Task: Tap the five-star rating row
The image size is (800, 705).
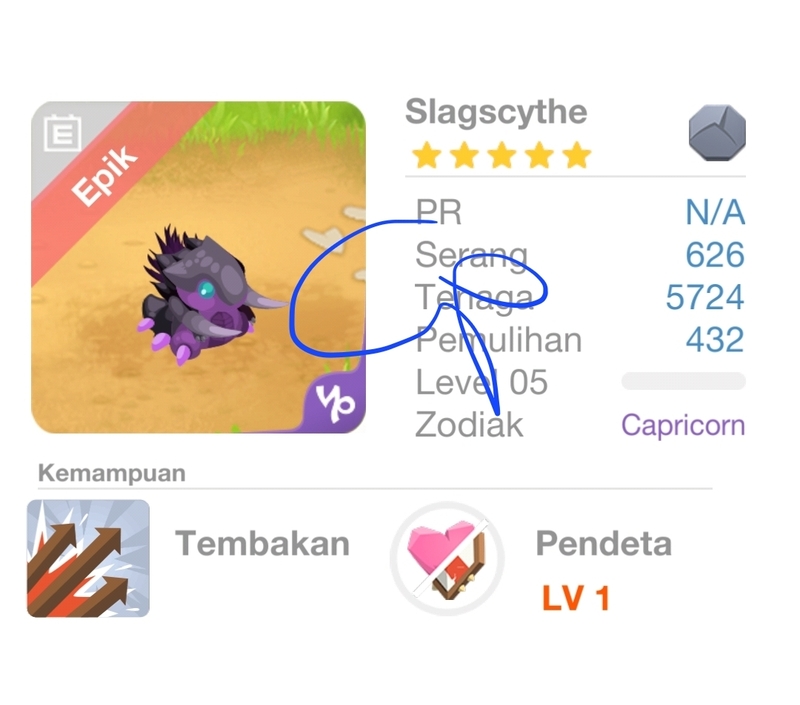Action: click(502, 155)
